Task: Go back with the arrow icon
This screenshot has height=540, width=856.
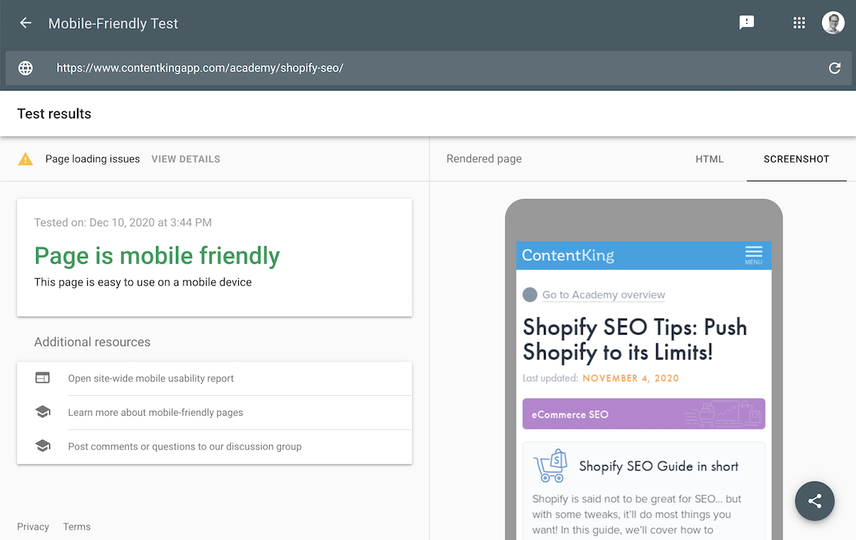Action: click(25, 23)
